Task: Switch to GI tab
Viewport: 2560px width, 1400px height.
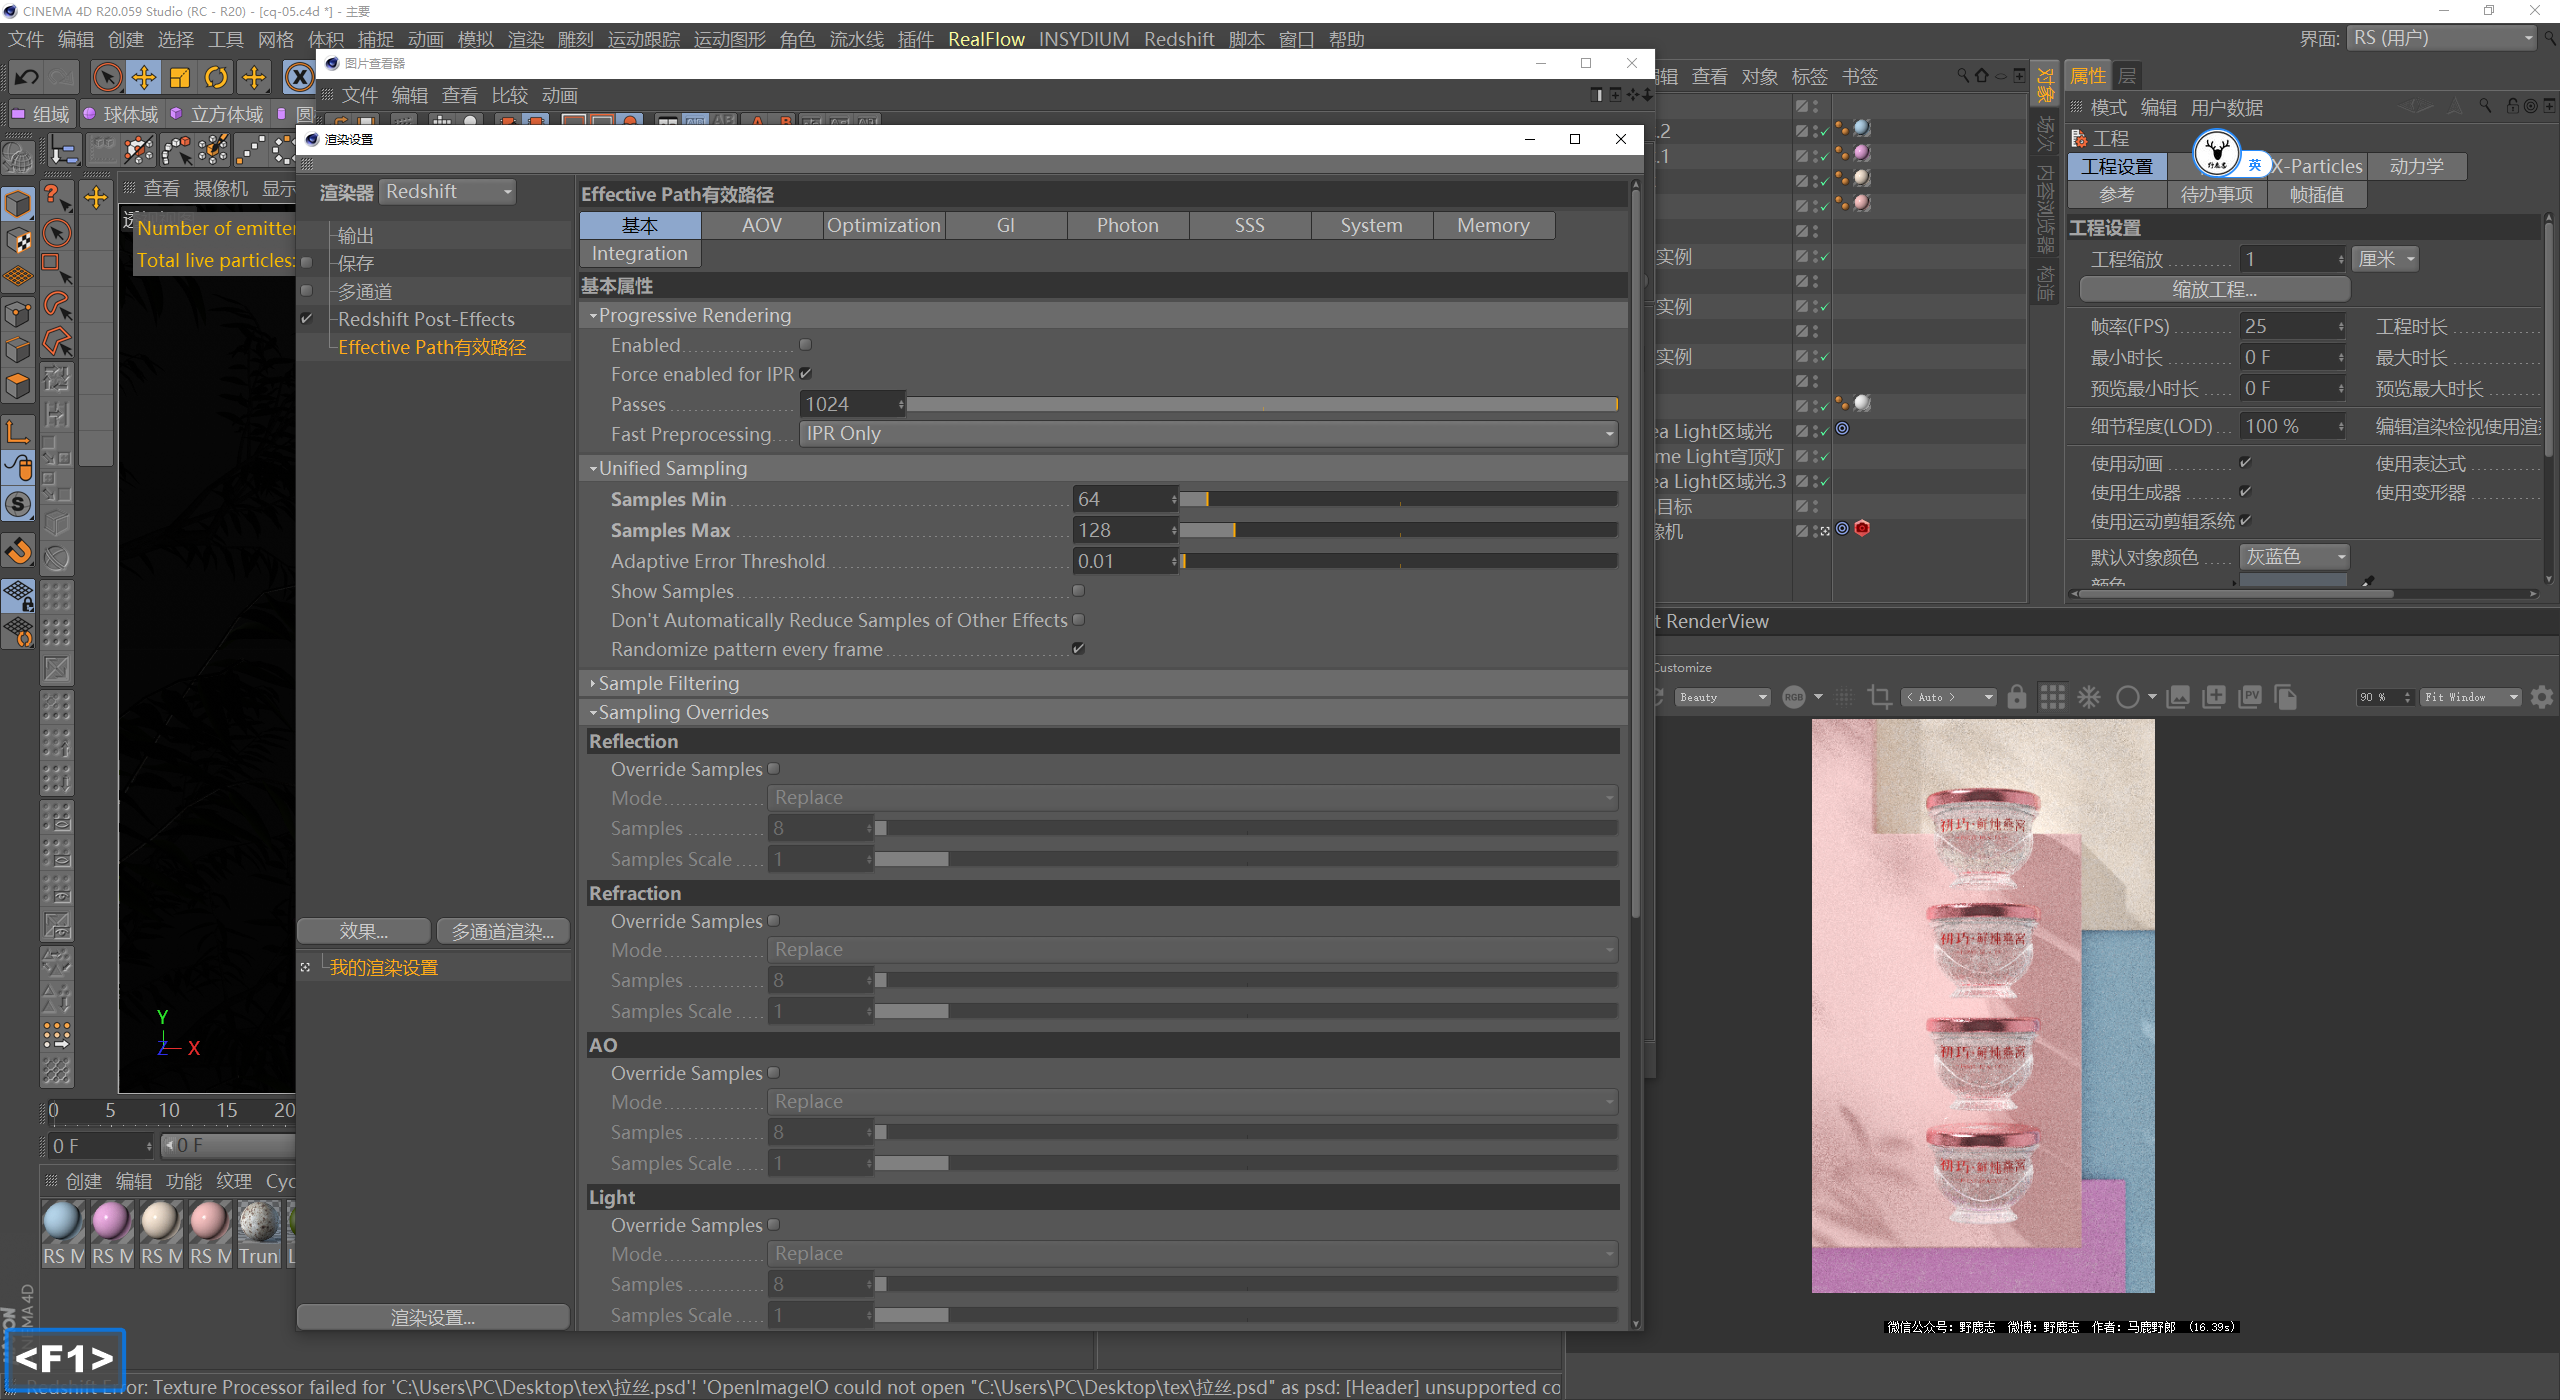Action: pos(1006,226)
